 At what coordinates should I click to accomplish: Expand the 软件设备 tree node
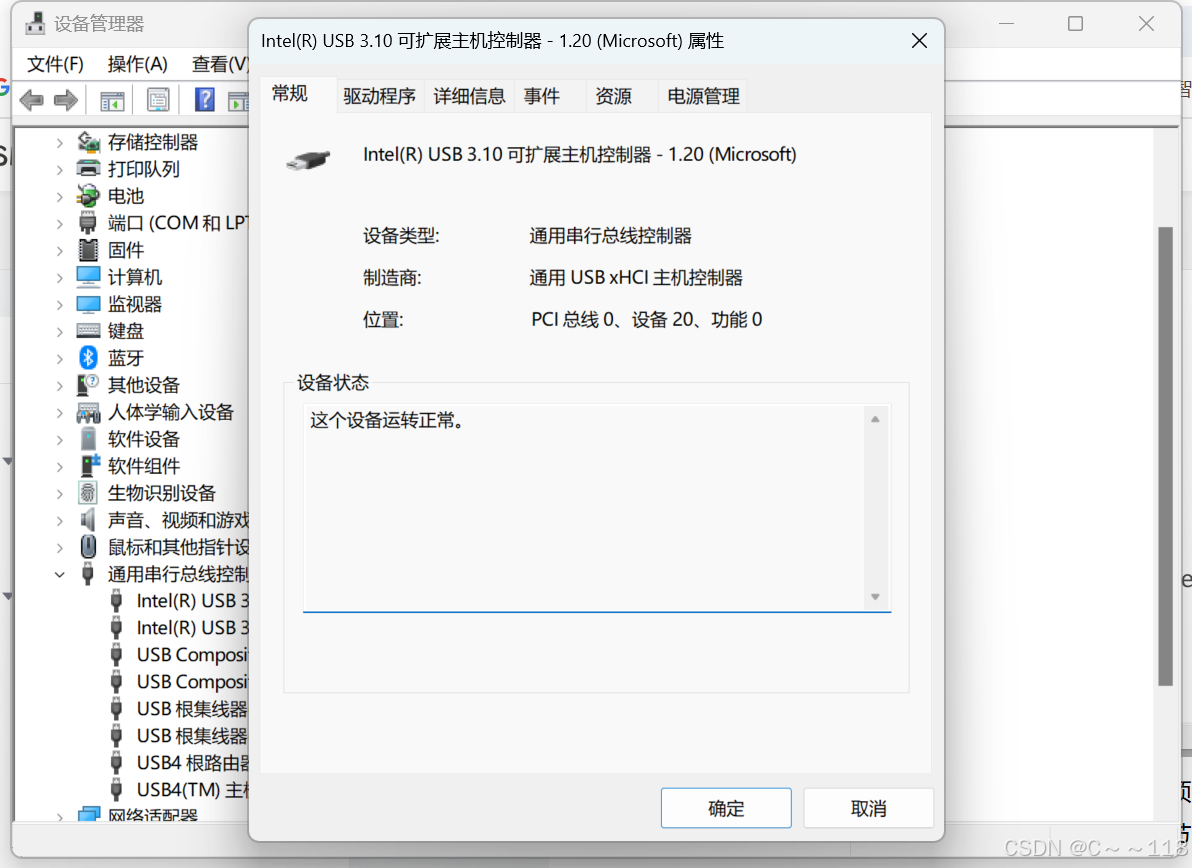(59, 439)
